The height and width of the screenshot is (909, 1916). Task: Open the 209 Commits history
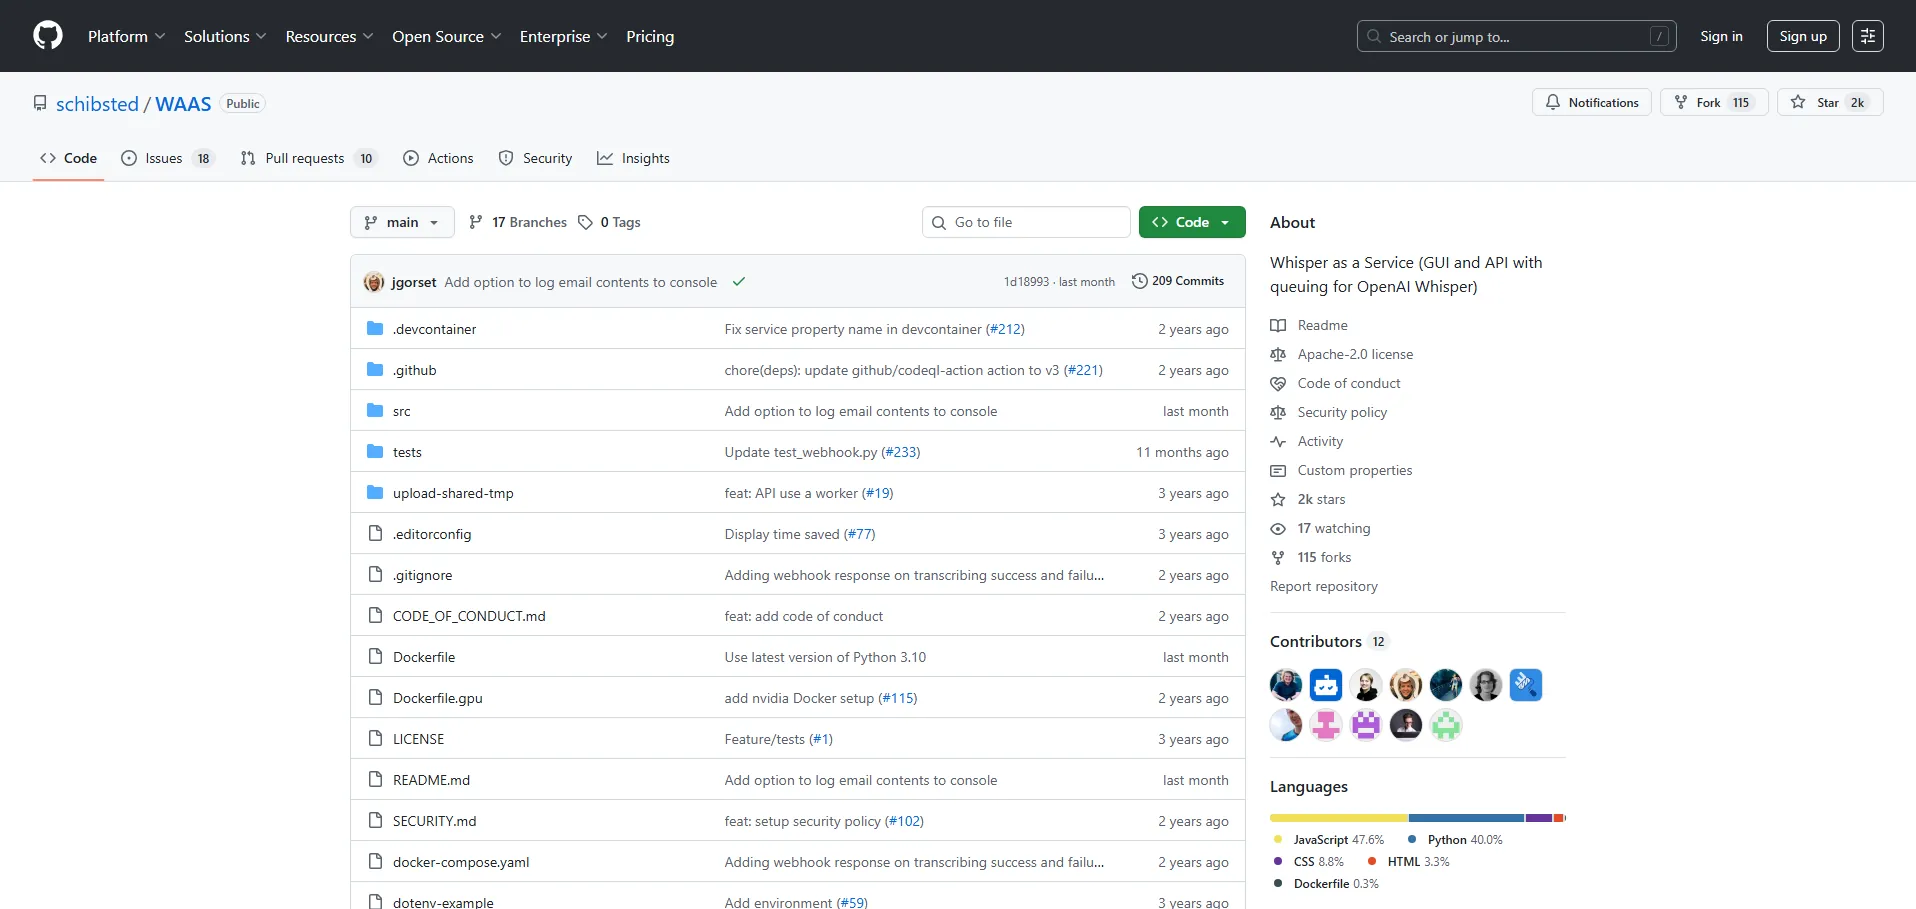(1178, 281)
